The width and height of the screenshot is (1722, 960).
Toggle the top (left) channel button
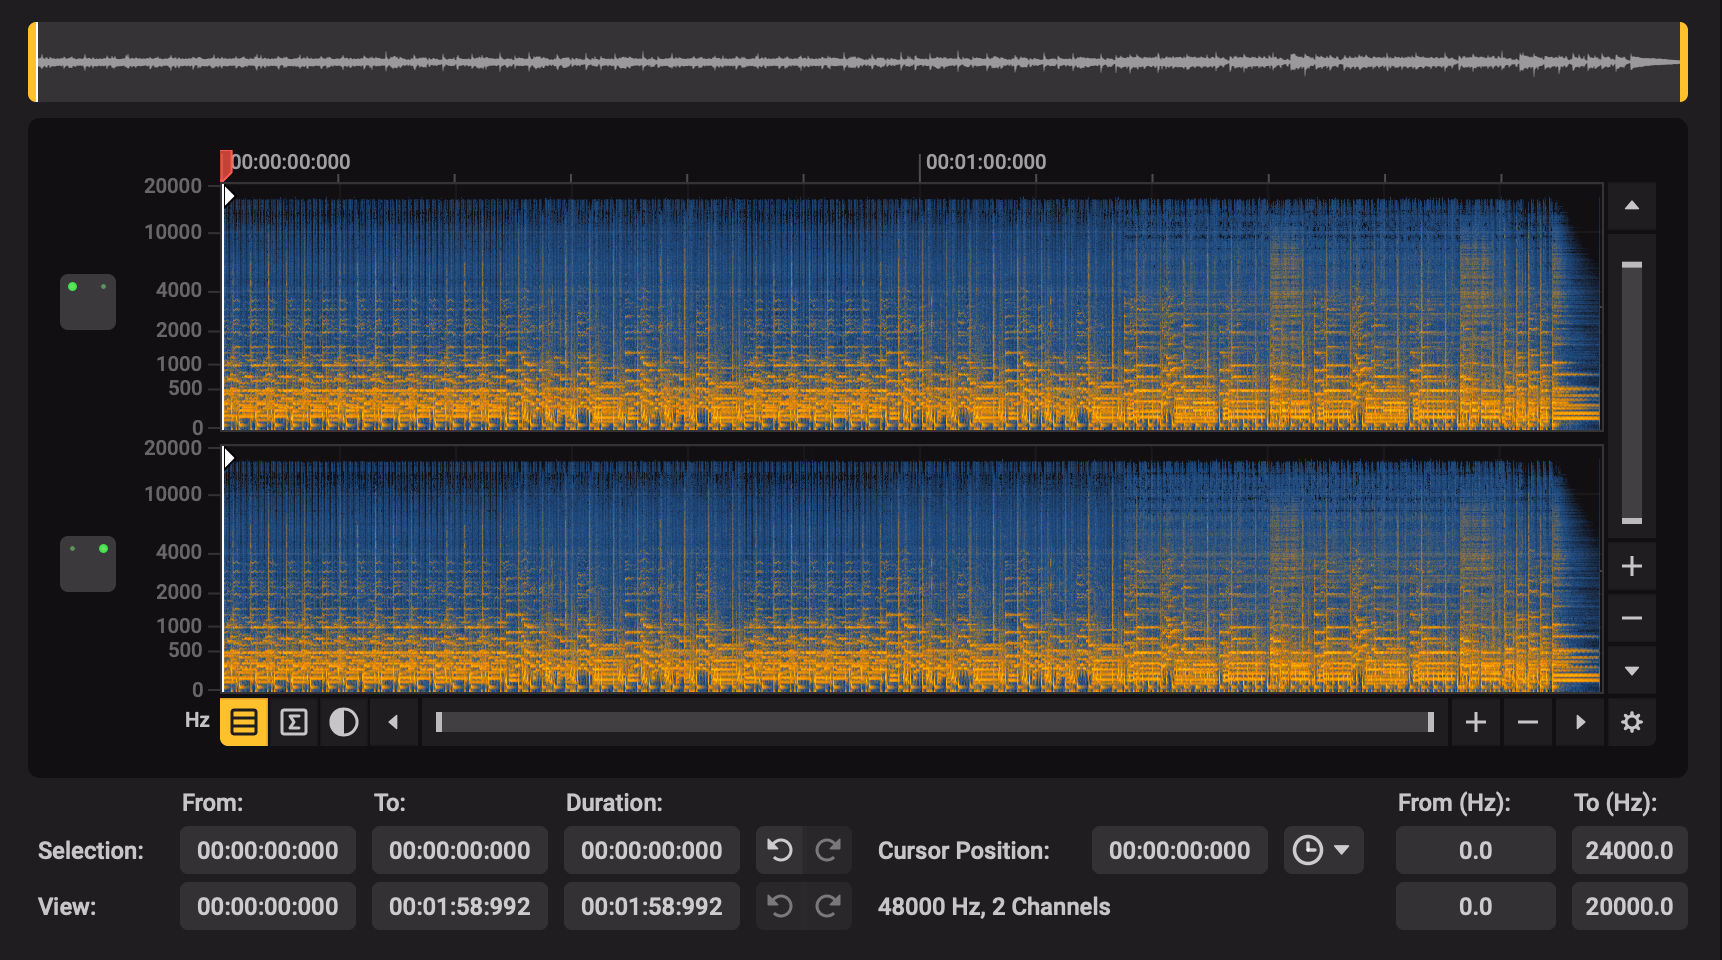coord(88,302)
